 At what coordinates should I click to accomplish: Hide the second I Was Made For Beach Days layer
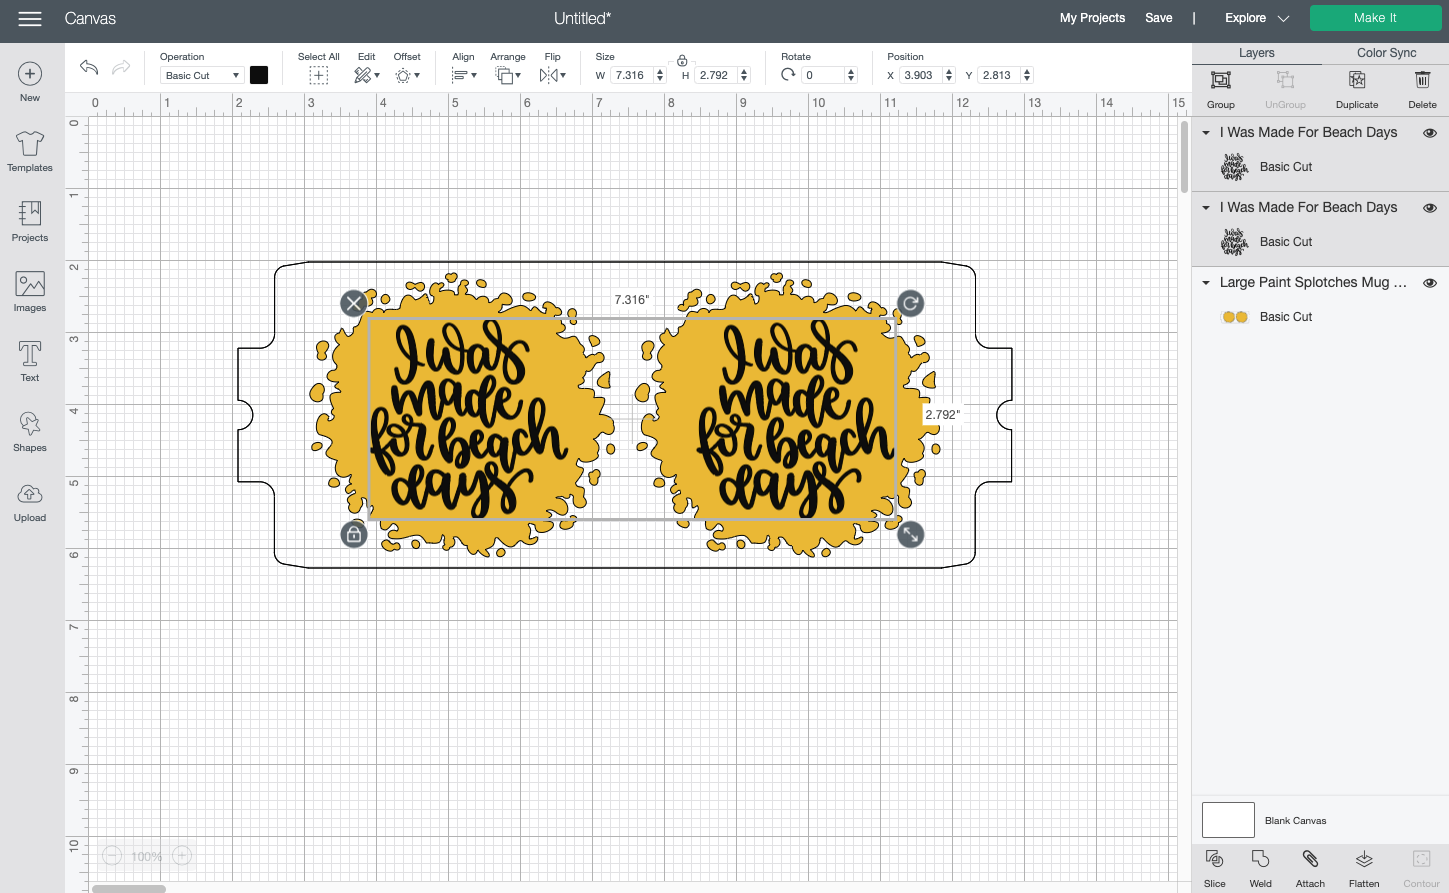coord(1430,207)
